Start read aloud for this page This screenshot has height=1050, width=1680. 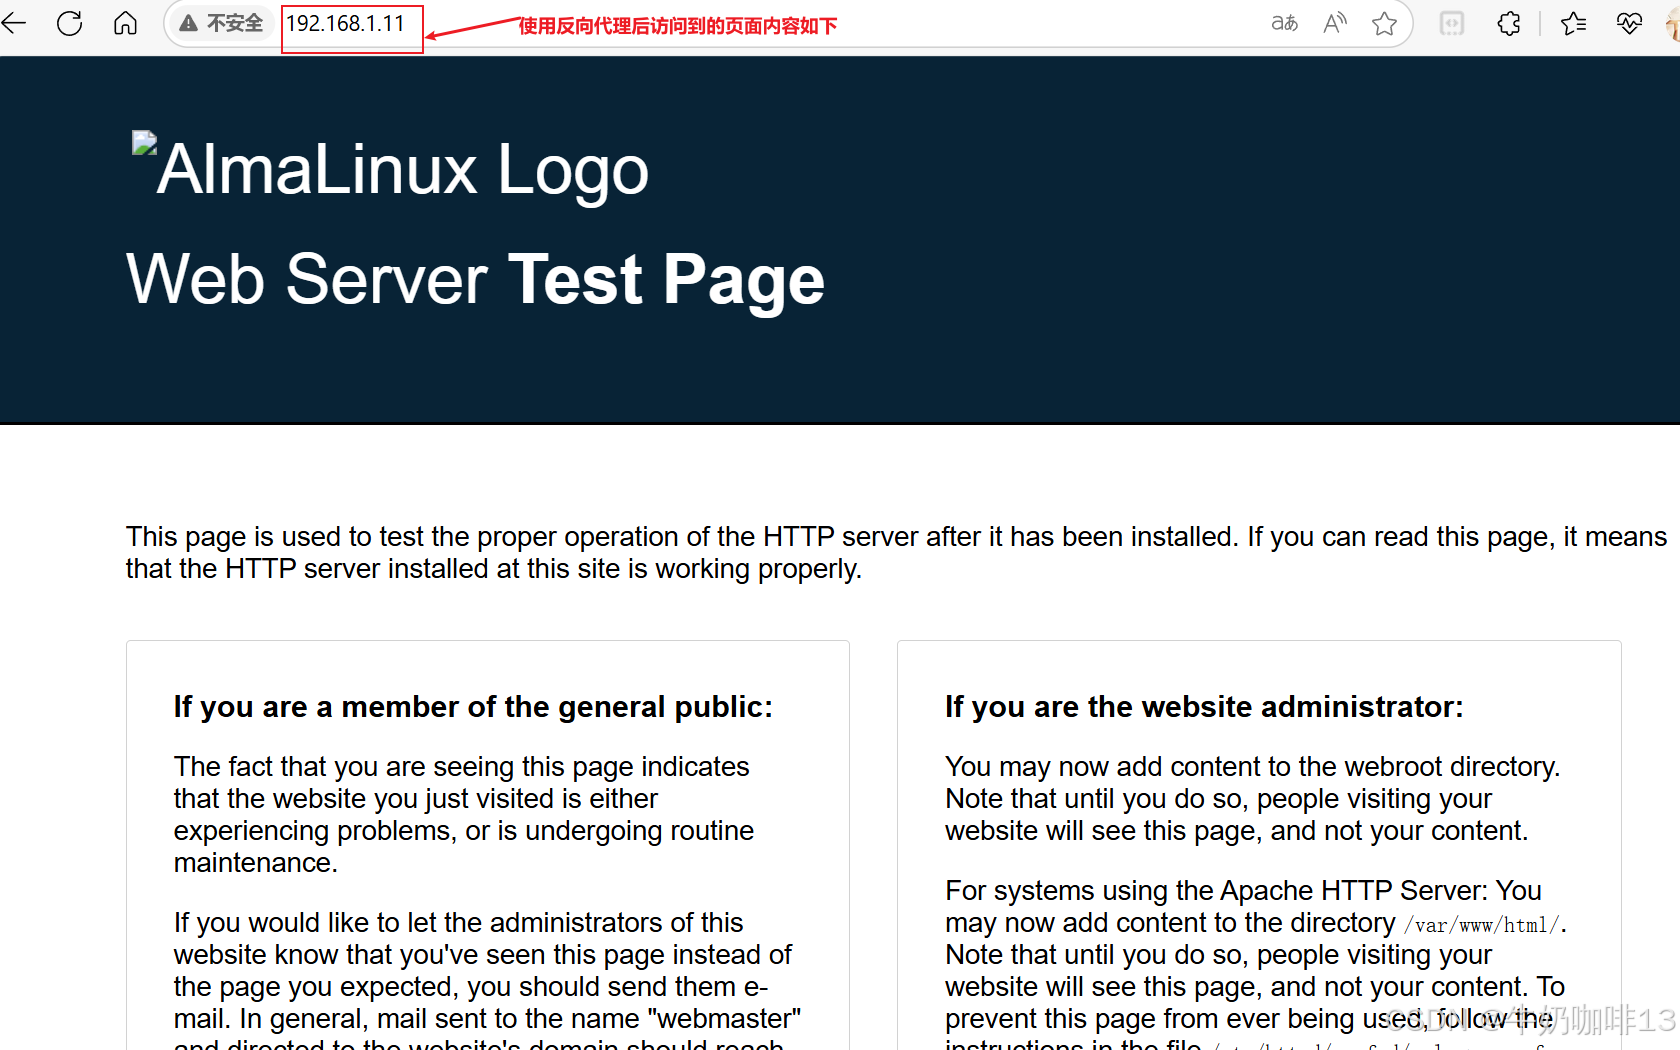(x=1335, y=23)
